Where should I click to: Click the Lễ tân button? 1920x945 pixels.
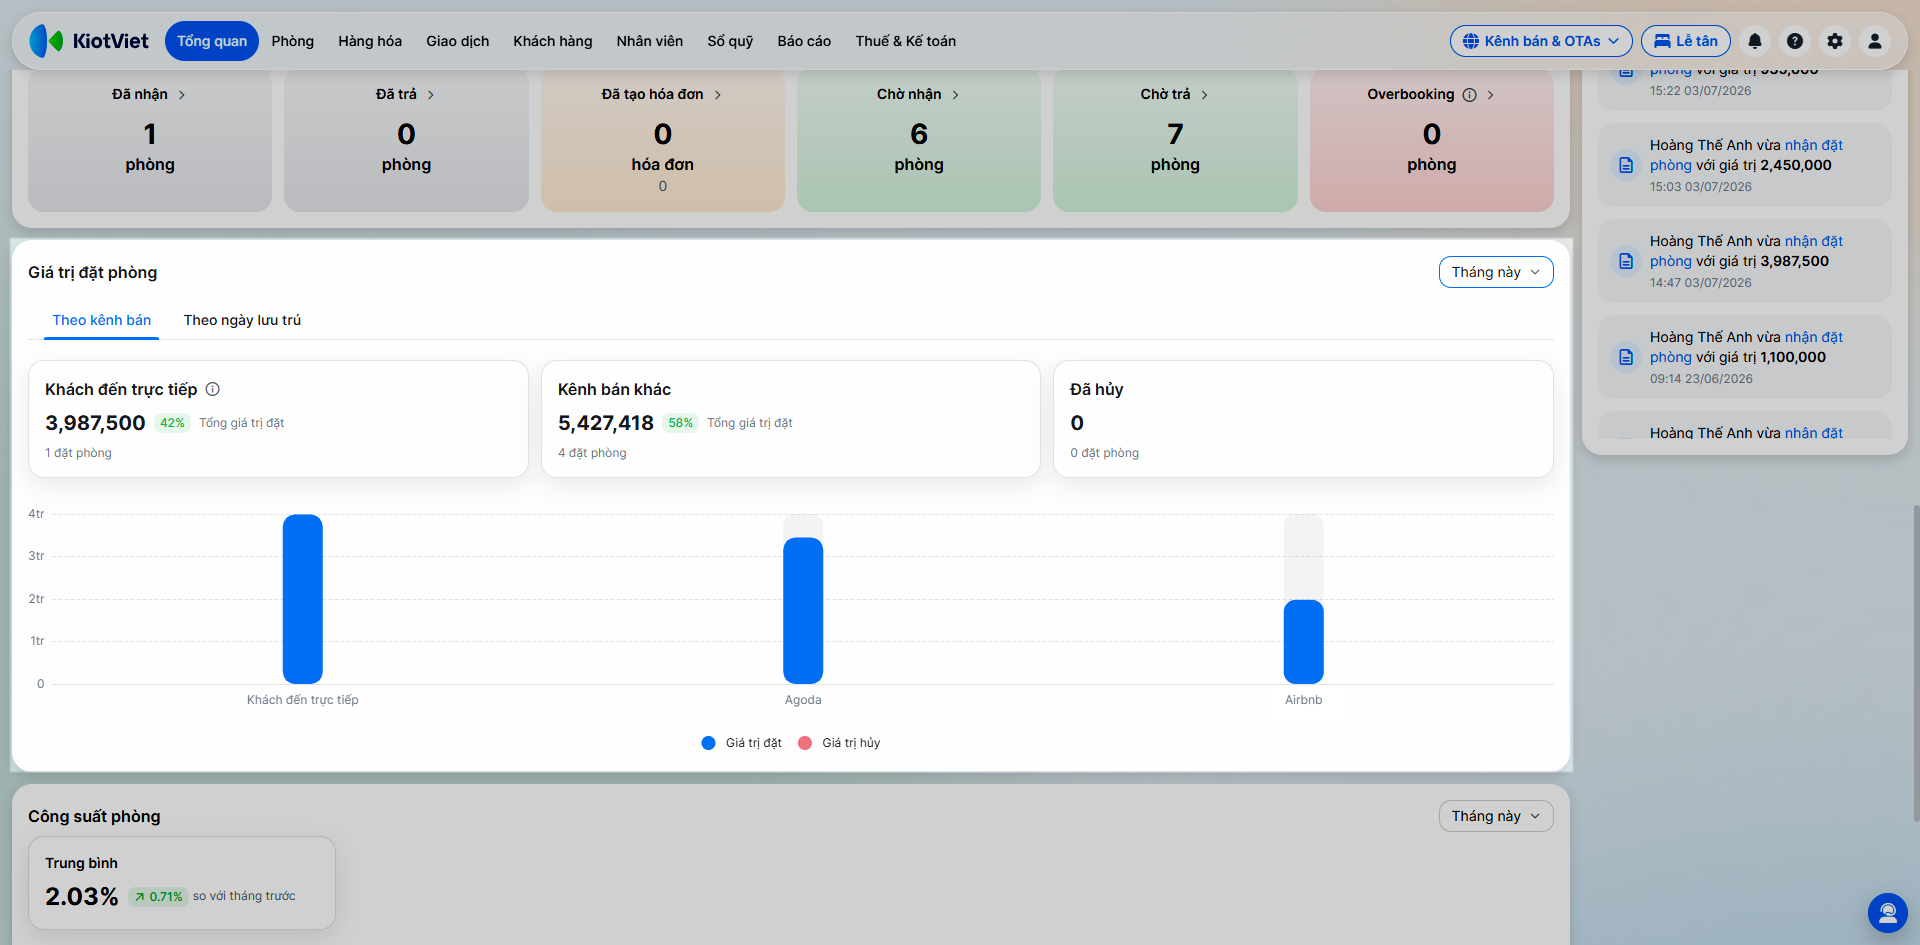tap(1686, 41)
